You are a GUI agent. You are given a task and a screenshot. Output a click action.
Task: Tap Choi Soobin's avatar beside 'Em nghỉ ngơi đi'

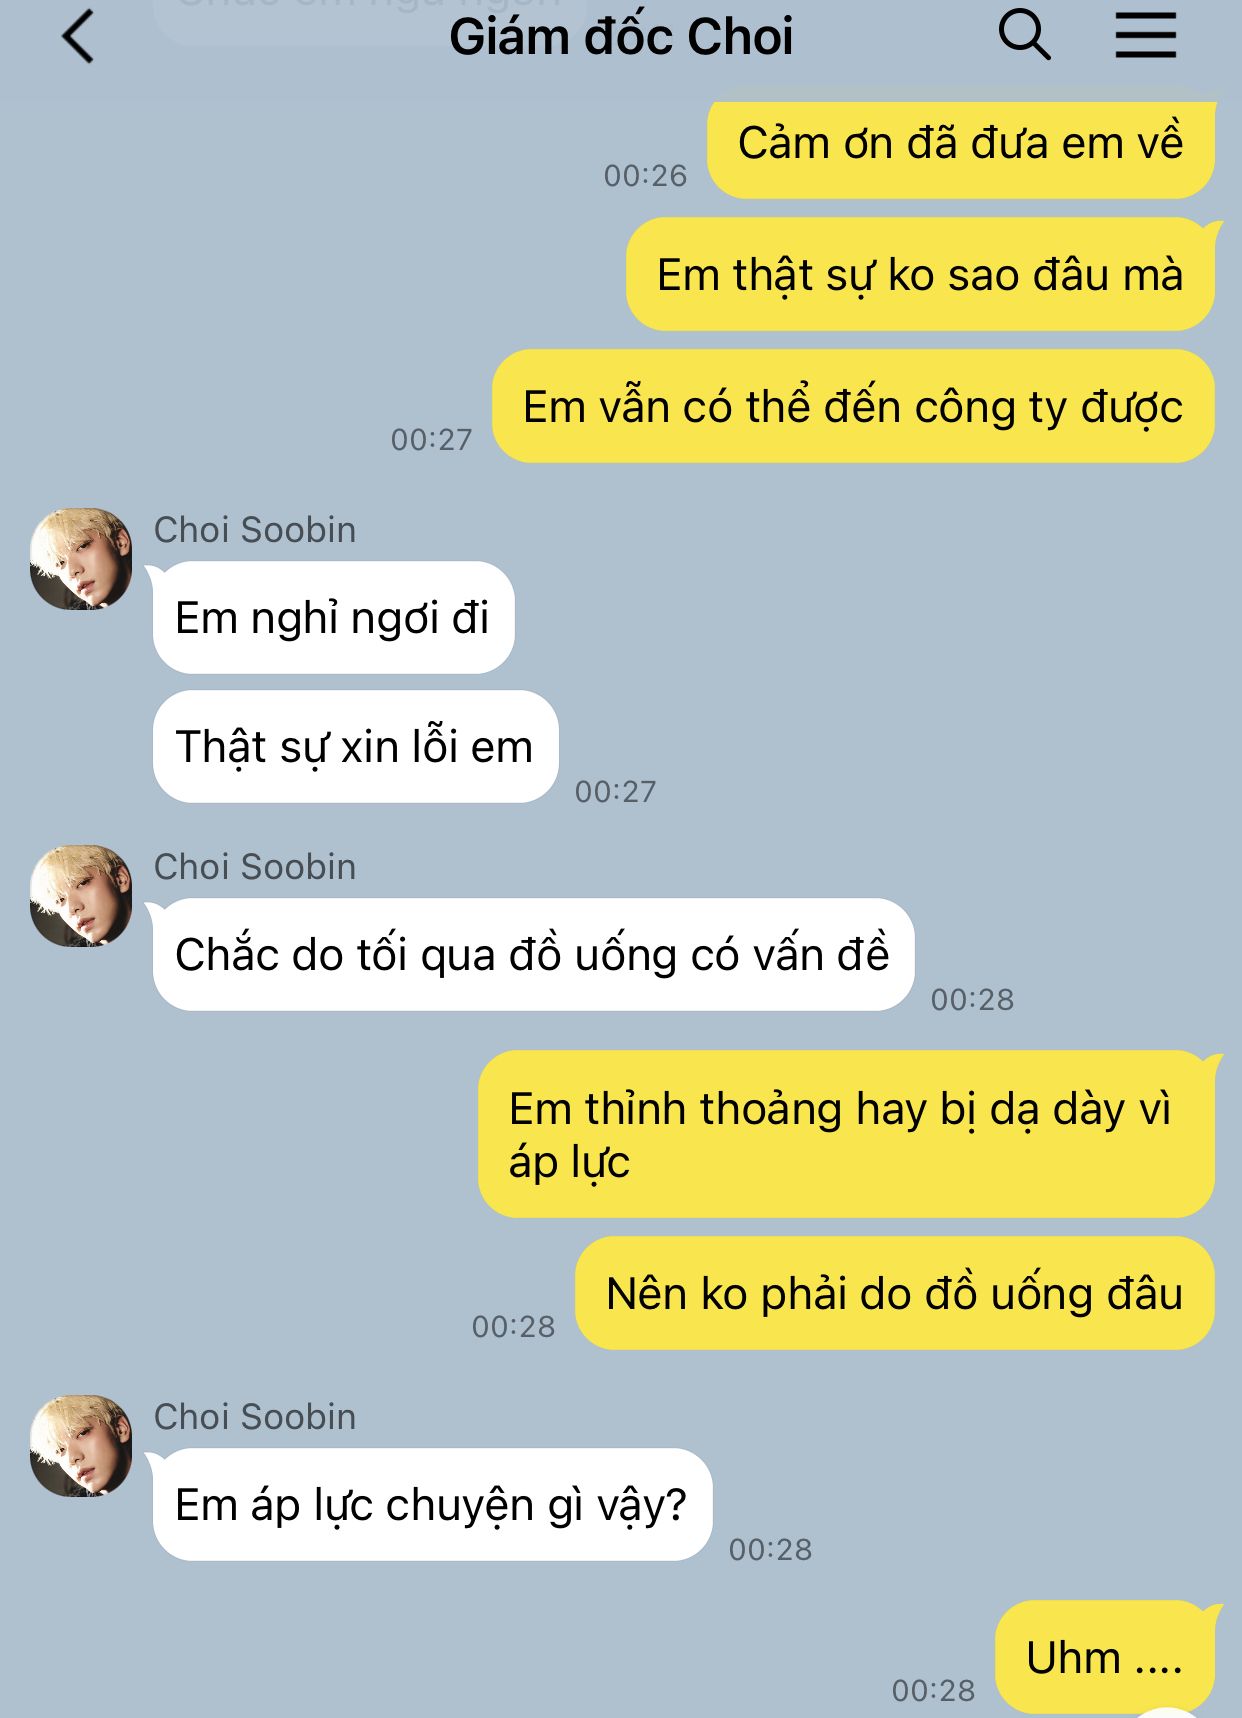pos(81,559)
